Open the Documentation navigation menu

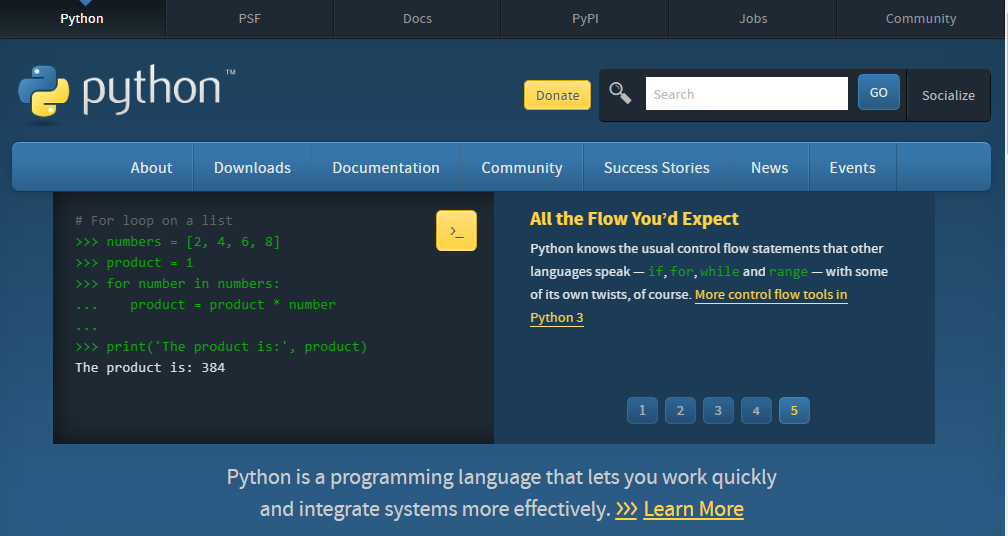pos(386,168)
